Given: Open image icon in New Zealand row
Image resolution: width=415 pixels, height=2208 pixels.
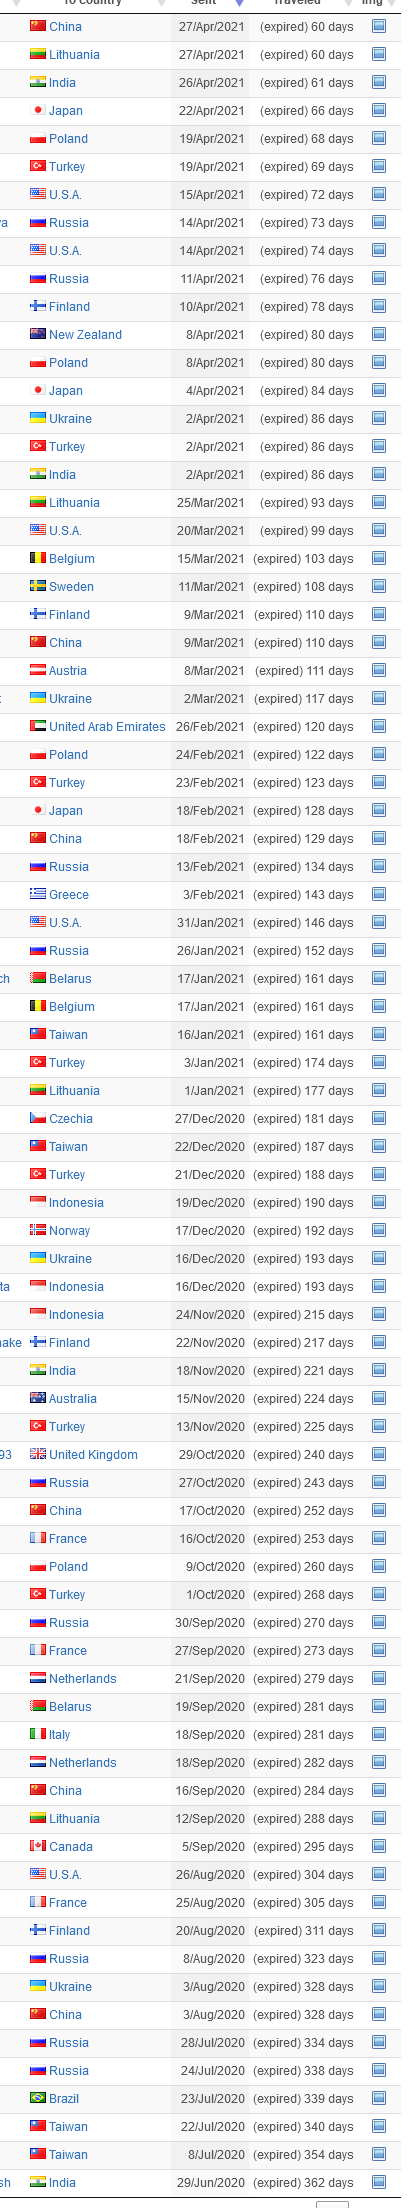Looking at the screenshot, I should (378, 335).
